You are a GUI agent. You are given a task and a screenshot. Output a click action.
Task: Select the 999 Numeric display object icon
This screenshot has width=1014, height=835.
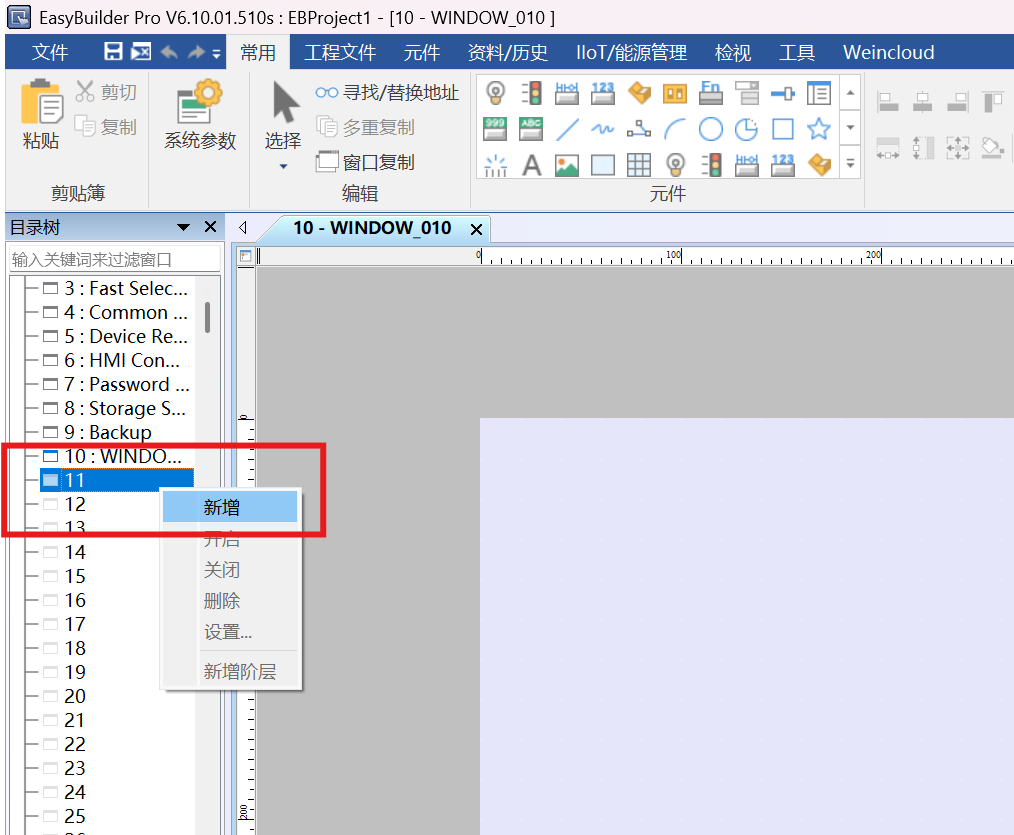495,129
